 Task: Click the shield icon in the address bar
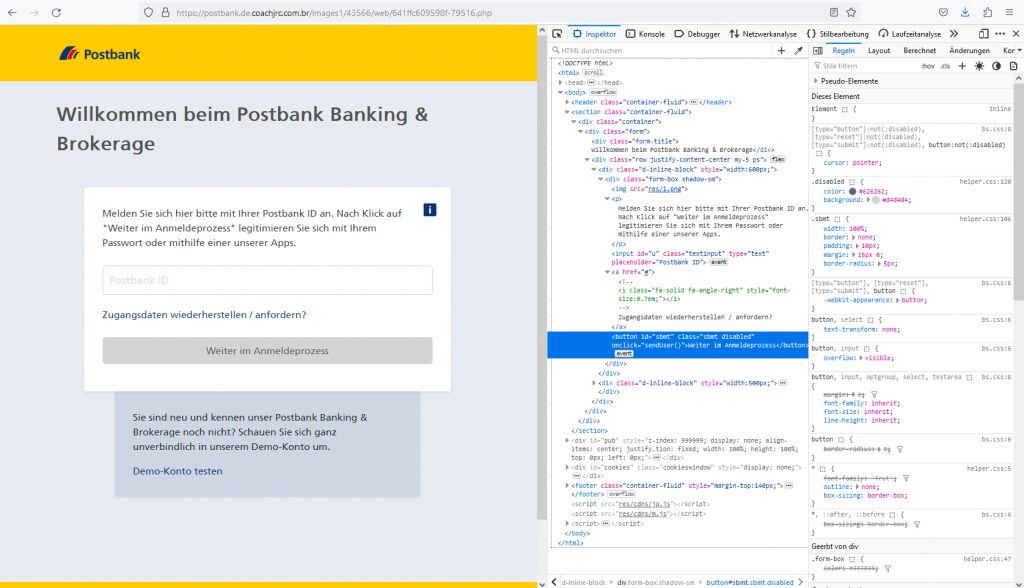coord(147,12)
